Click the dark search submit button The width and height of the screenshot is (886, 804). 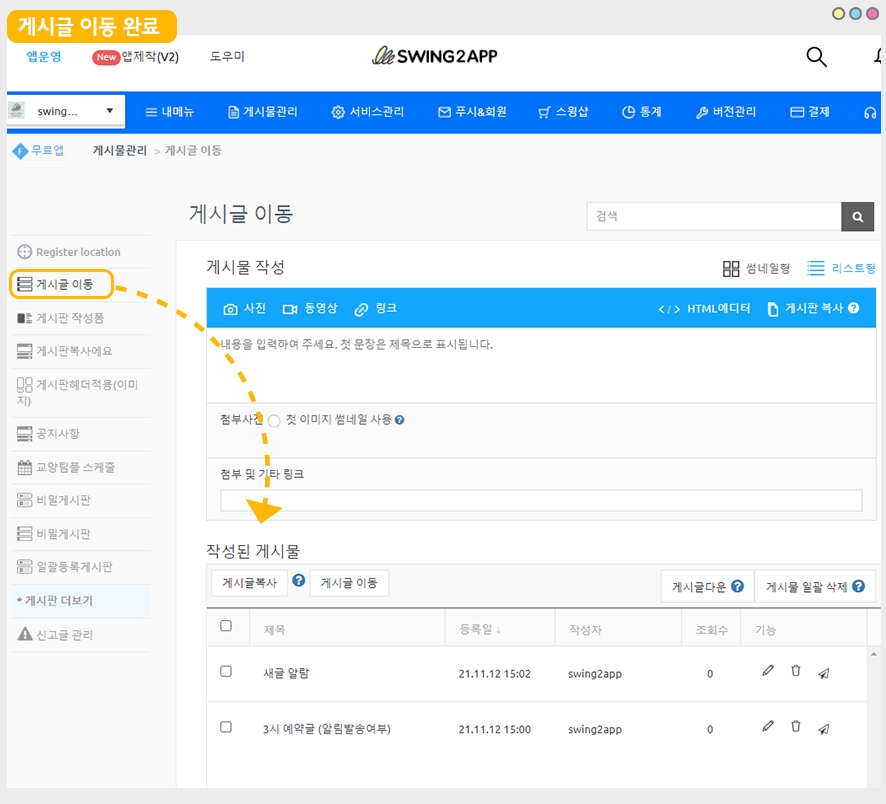tap(857, 216)
